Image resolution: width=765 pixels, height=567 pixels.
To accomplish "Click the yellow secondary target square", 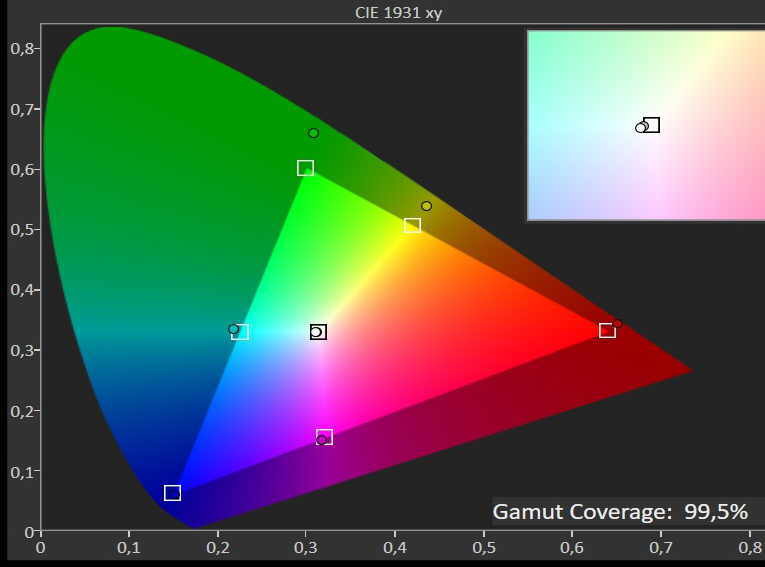I will pyautogui.click(x=412, y=226).
